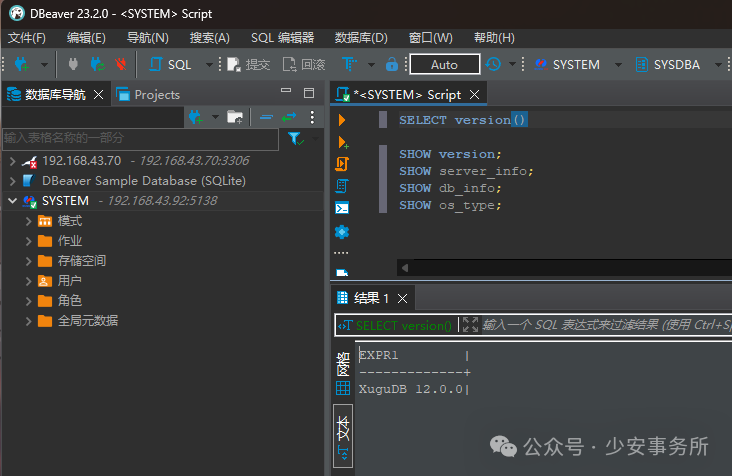This screenshot has height=476, width=732.
Task: Click the expand filter panel icon in results
Action: tap(471, 325)
